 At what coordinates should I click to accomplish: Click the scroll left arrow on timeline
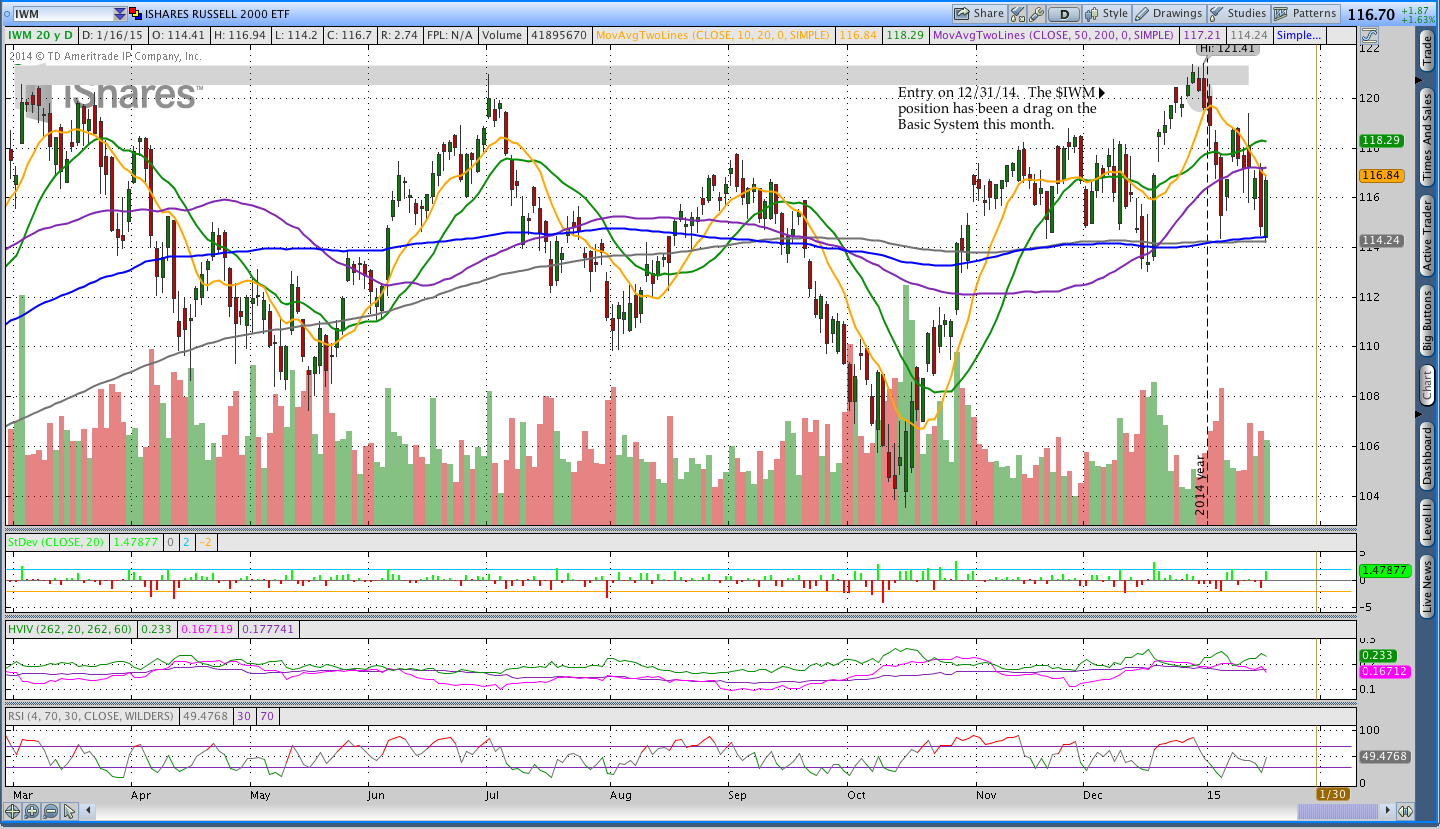[89, 811]
